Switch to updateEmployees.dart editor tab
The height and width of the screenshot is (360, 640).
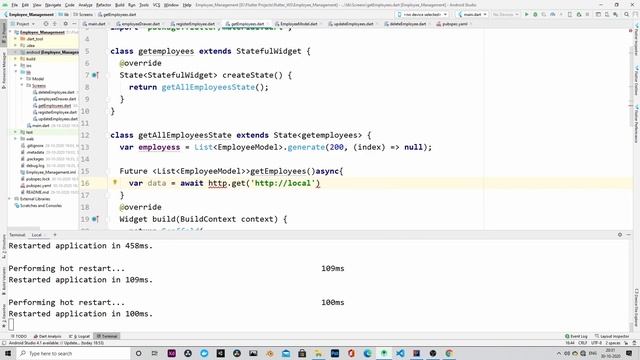[x=351, y=24]
